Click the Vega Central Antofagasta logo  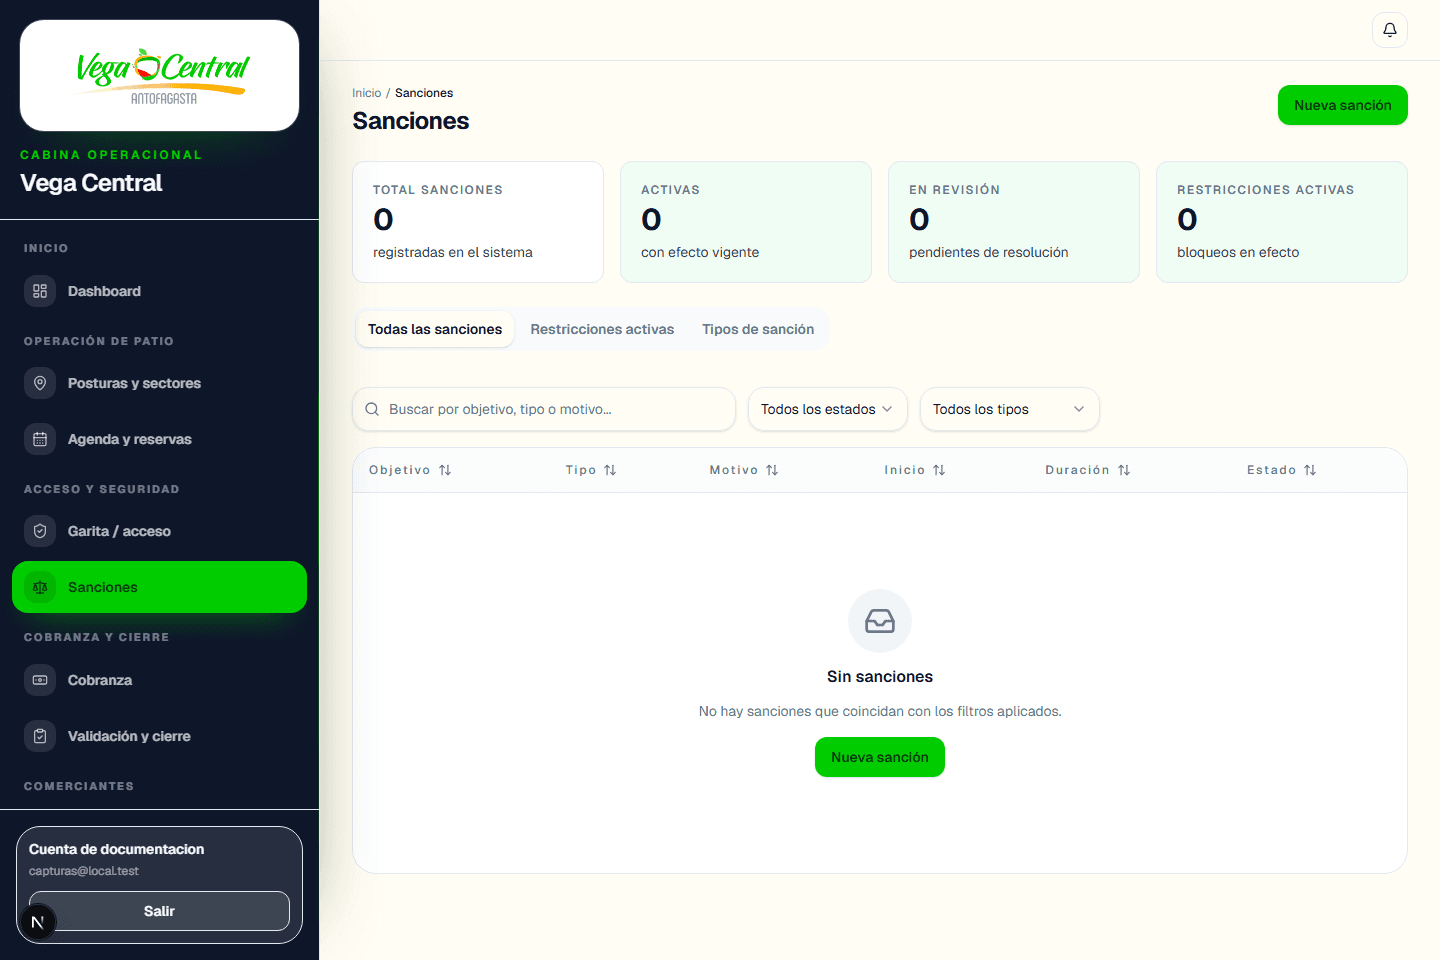click(160, 75)
